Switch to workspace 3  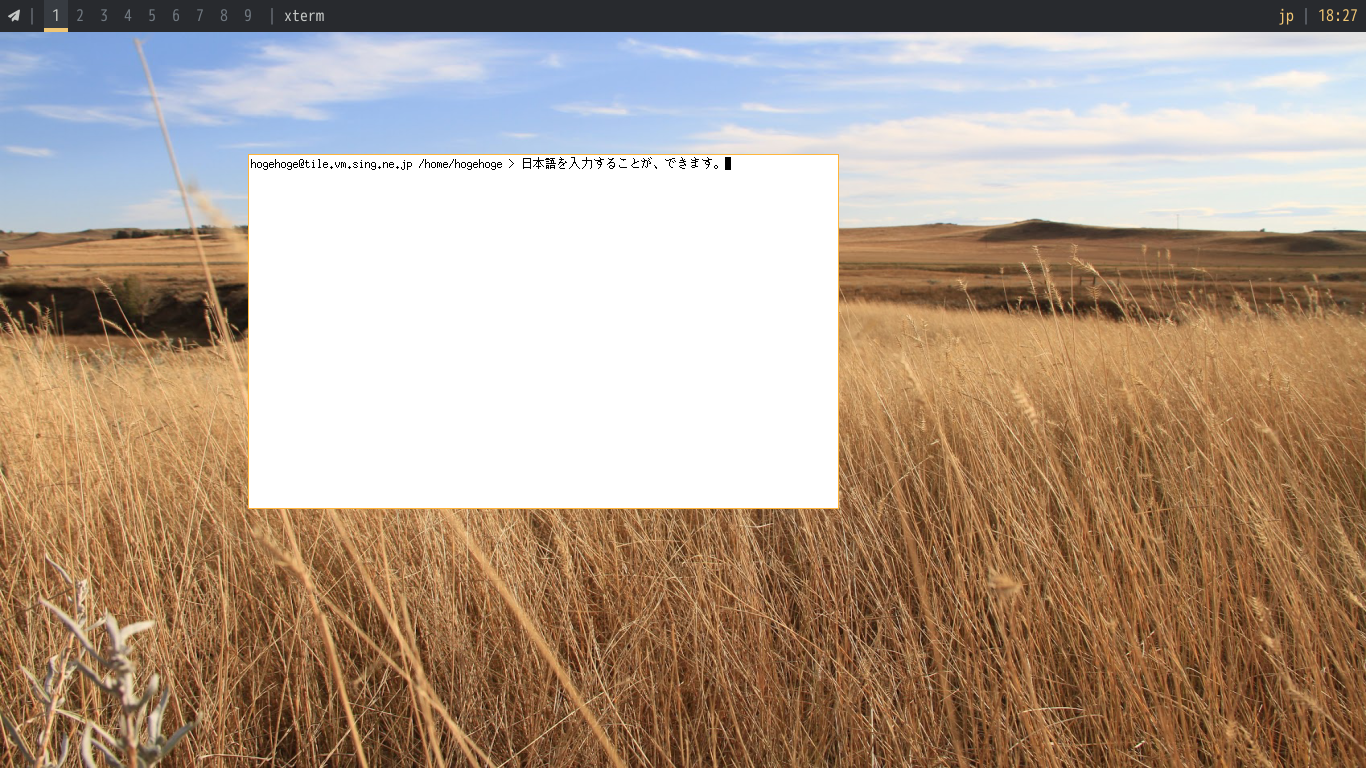coord(104,16)
